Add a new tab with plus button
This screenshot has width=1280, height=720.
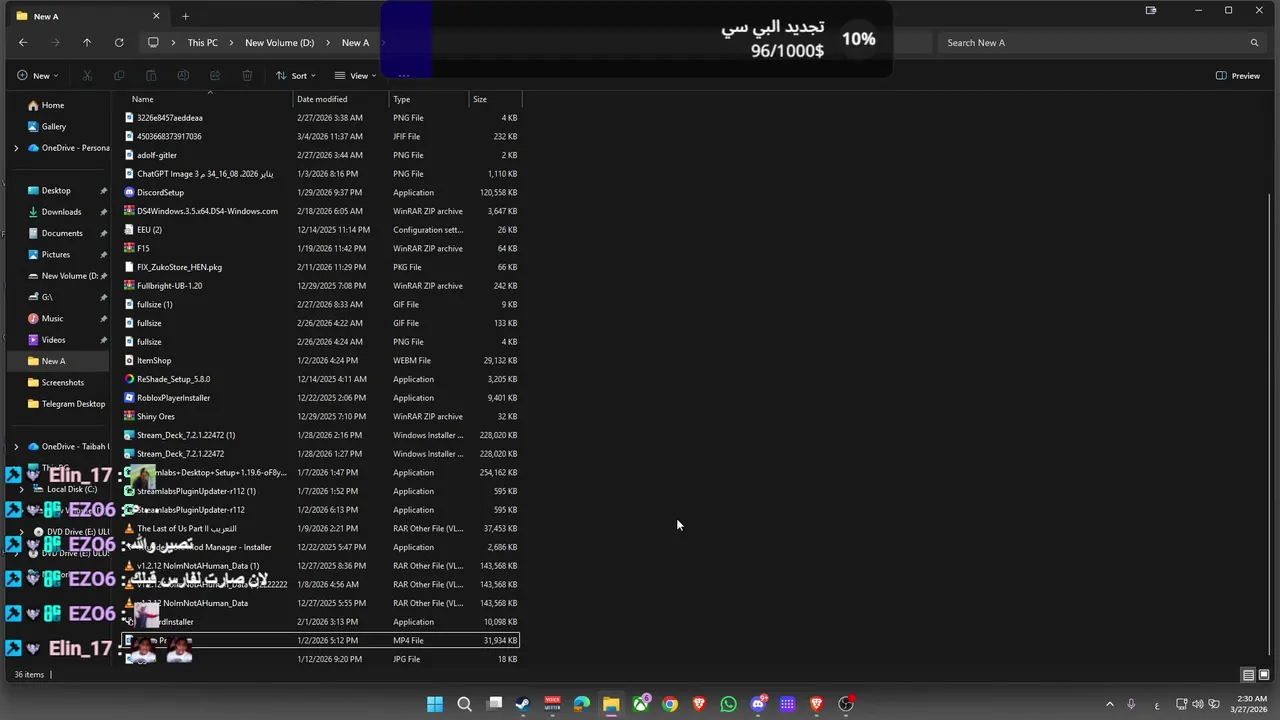pos(185,16)
